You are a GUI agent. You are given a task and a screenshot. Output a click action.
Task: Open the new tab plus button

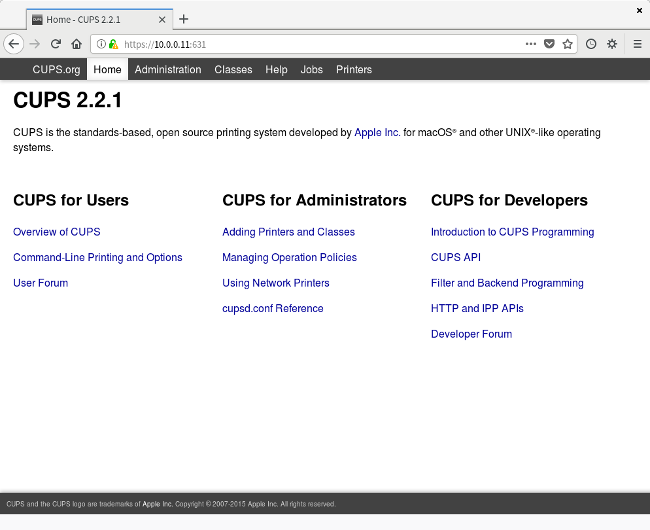click(x=184, y=19)
